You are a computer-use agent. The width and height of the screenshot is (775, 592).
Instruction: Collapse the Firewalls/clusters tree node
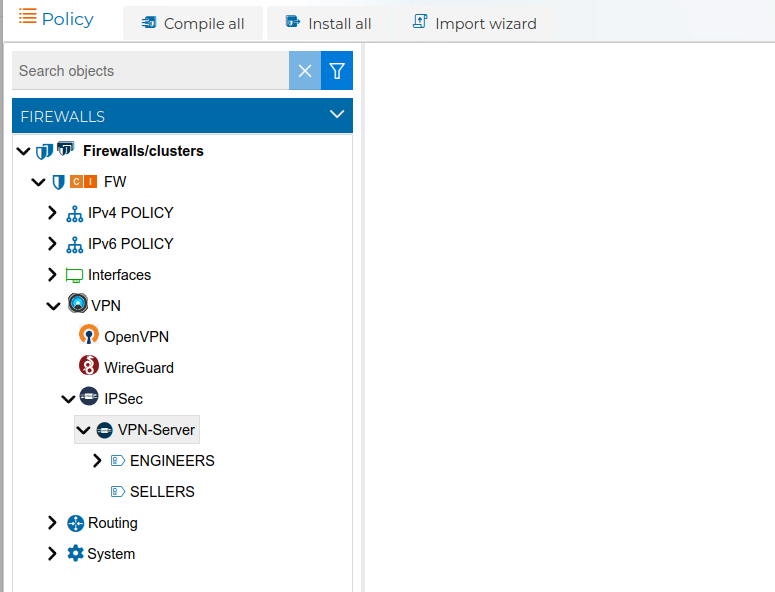(x=23, y=151)
